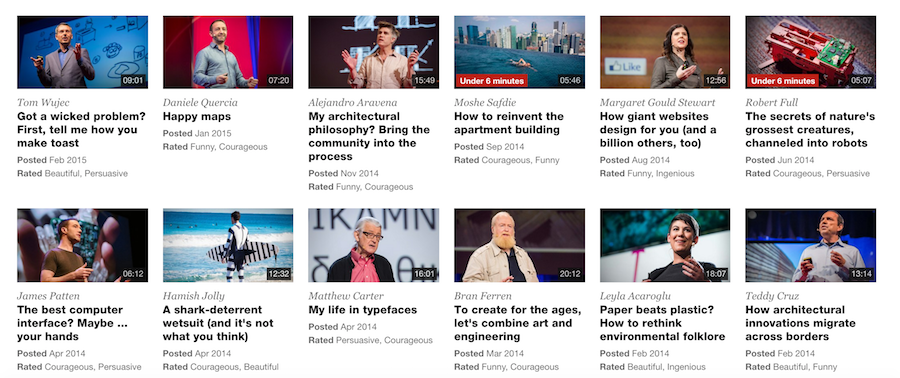The width and height of the screenshot is (900, 378).
Task: Open Matthew Carter talk thumbnail
Action: (x=374, y=245)
